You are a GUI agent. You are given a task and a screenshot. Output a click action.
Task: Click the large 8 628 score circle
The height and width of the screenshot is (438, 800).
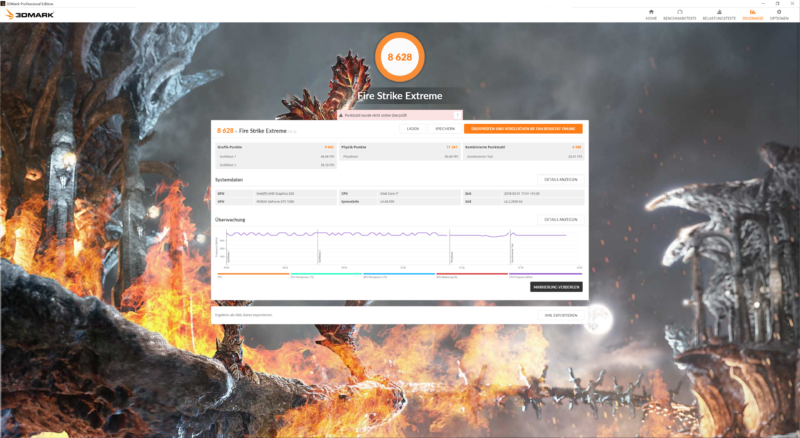point(399,57)
